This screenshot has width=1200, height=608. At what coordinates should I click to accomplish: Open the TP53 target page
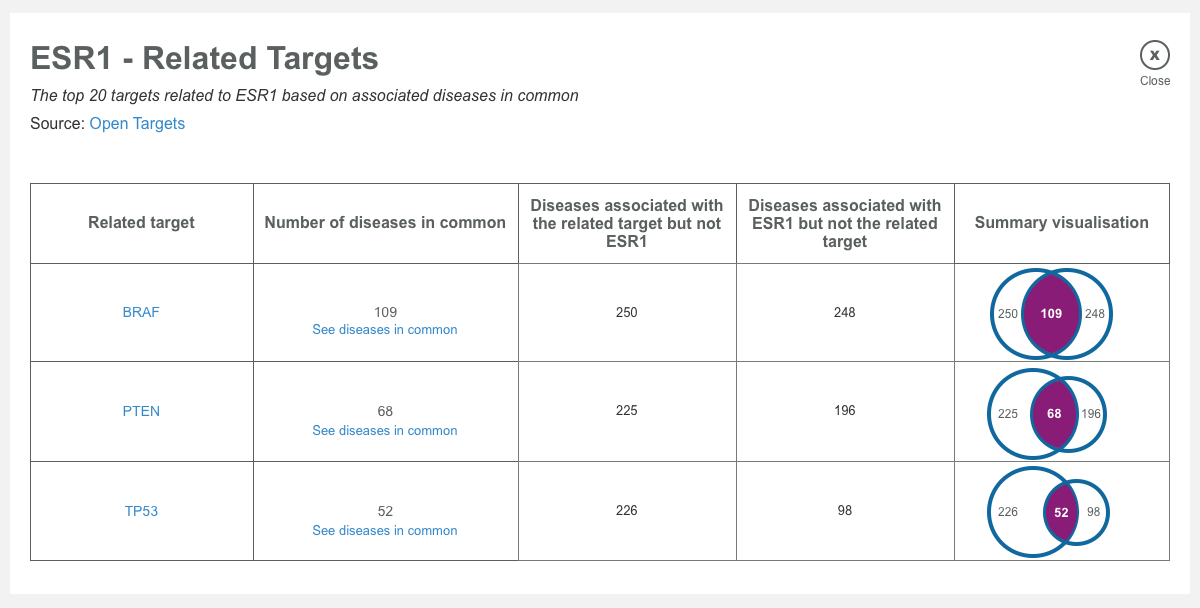pos(141,511)
